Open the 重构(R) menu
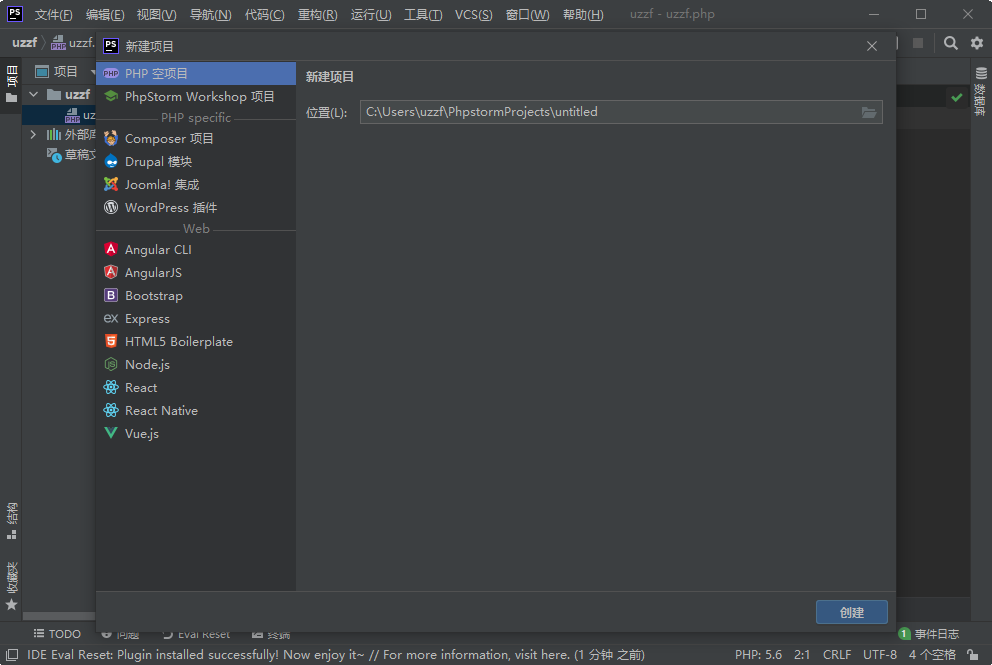The height and width of the screenshot is (665, 992). point(318,15)
